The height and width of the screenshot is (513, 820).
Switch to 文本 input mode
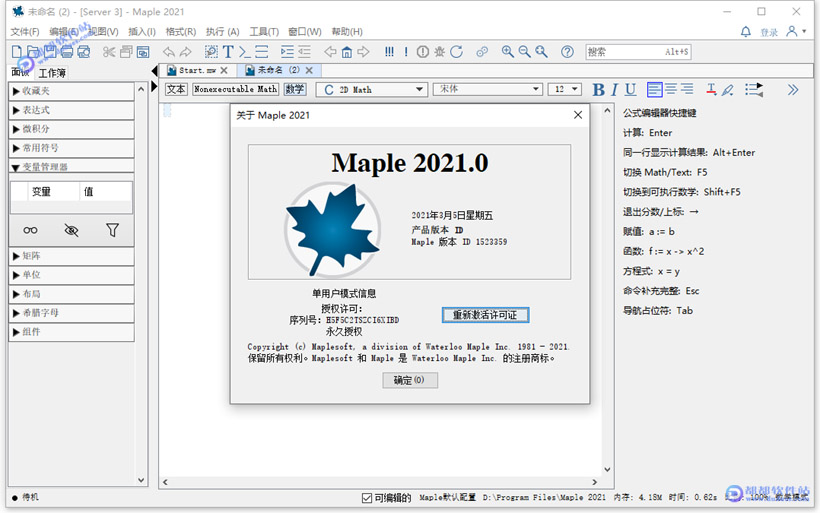click(176, 89)
